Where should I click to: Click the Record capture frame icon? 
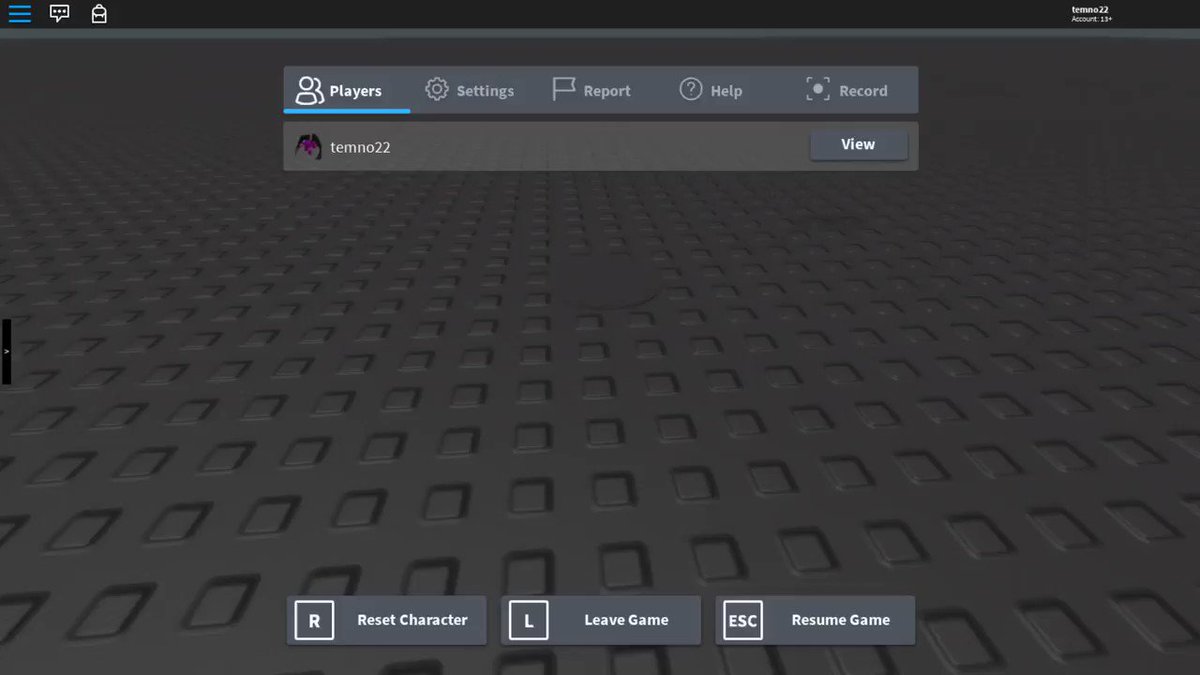tap(818, 89)
